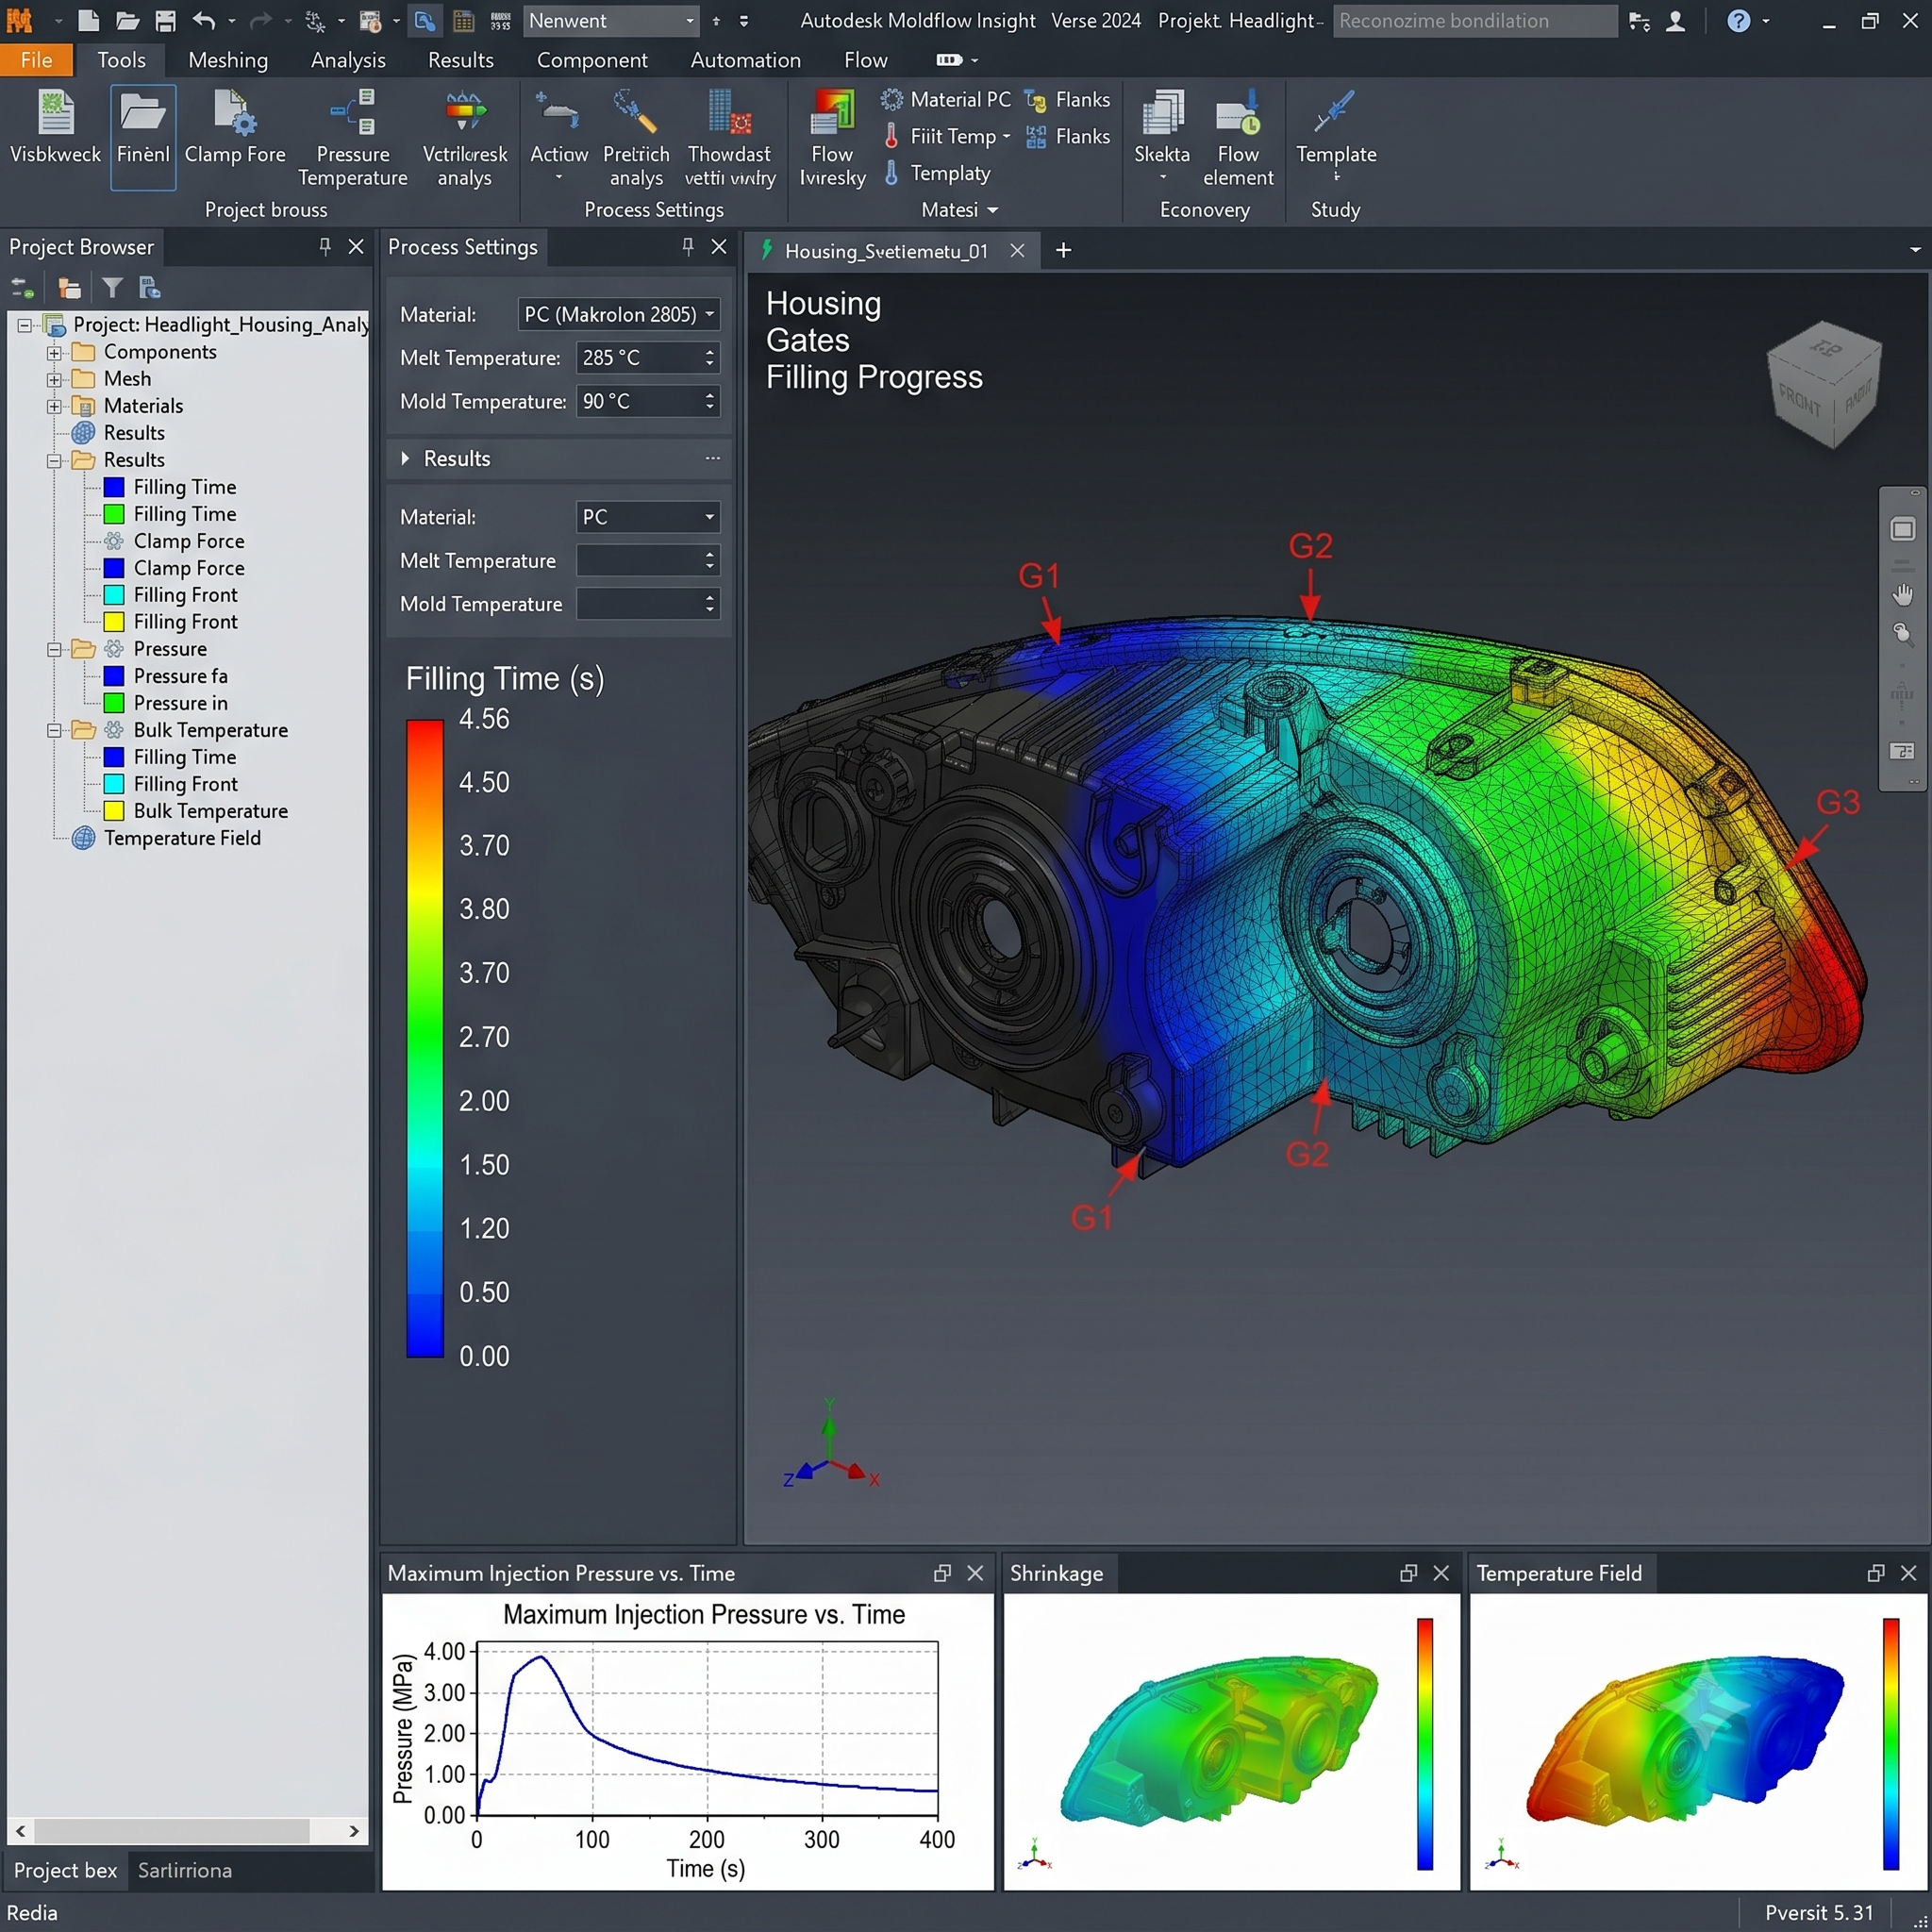
Task: Add a new document tab with plus
Action: pyautogui.click(x=1064, y=251)
